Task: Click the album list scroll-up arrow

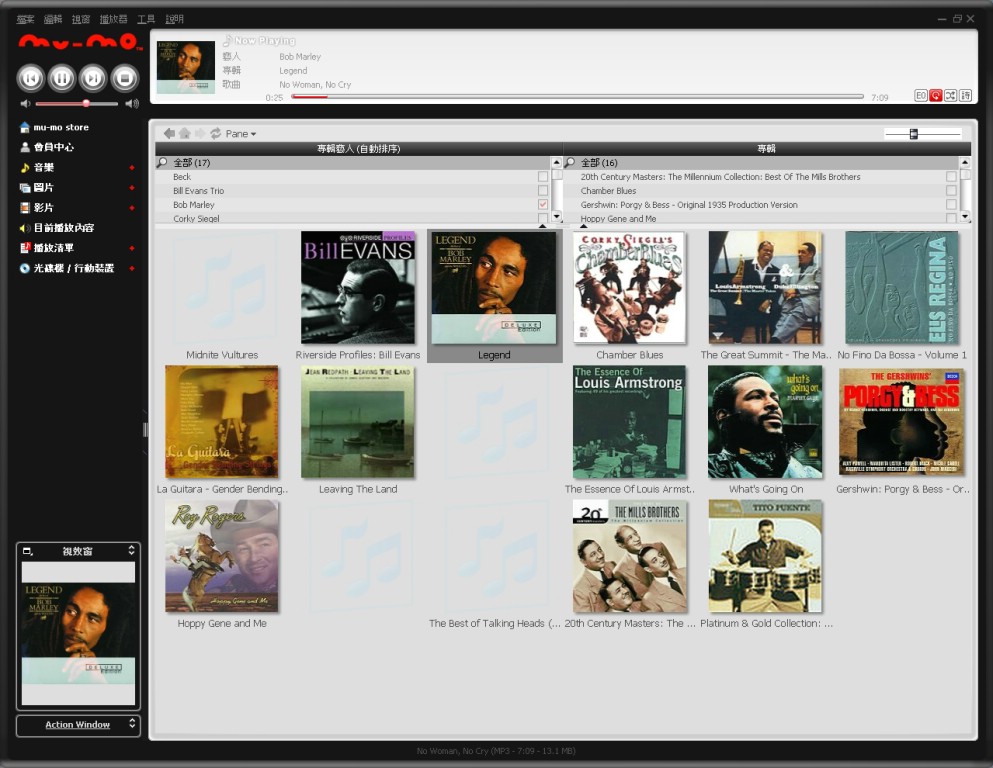Action: (x=965, y=163)
